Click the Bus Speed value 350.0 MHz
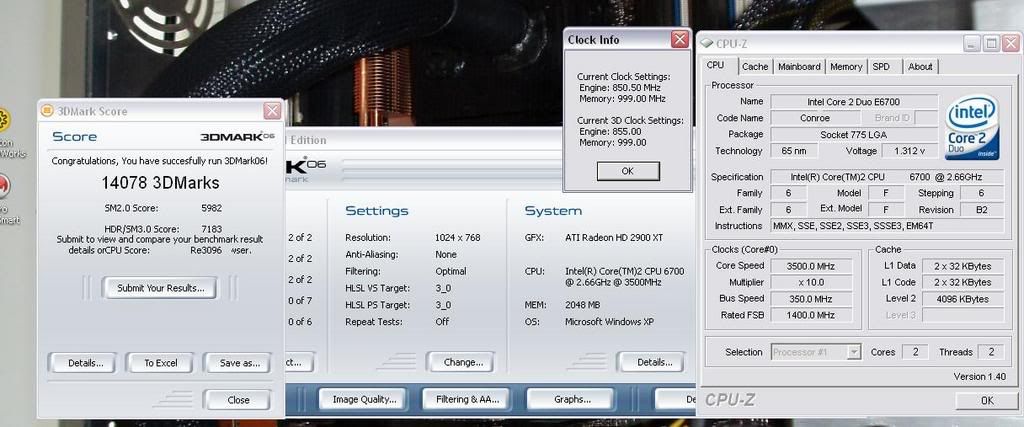Screen dimensions: 1024x427 pyautogui.click(x=811, y=299)
